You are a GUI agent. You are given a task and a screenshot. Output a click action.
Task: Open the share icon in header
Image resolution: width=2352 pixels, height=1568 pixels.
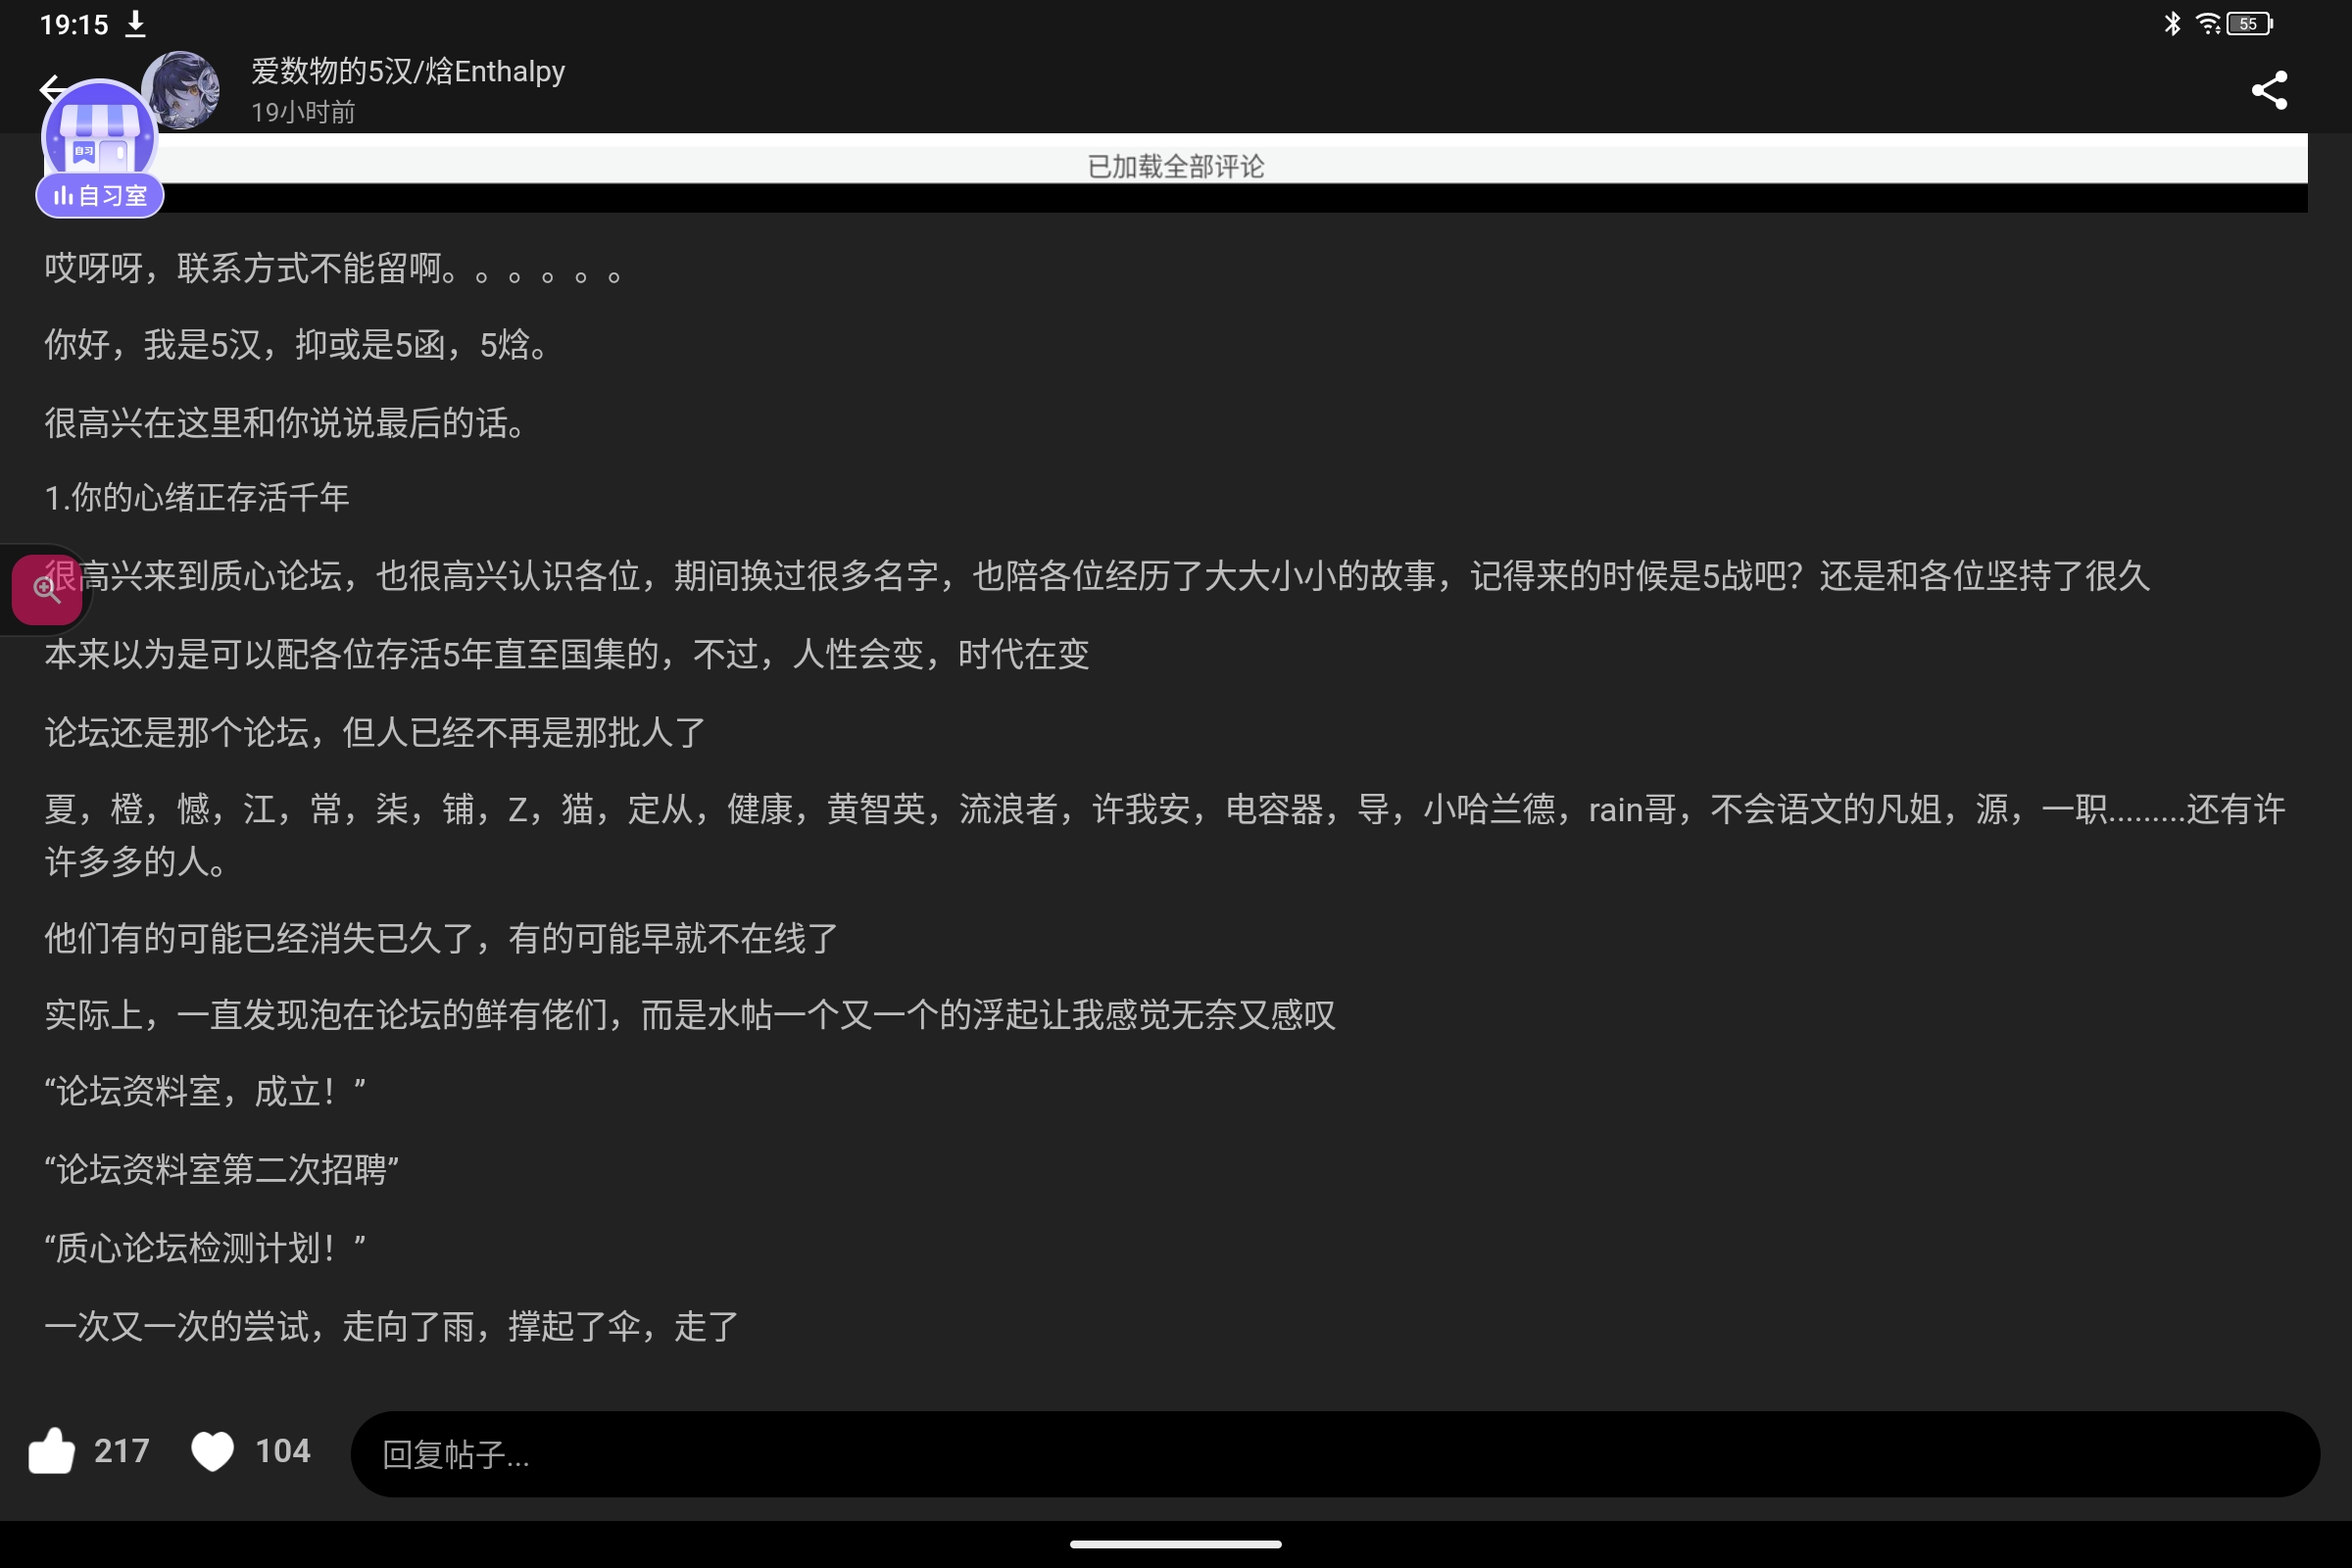(2269, 90)
